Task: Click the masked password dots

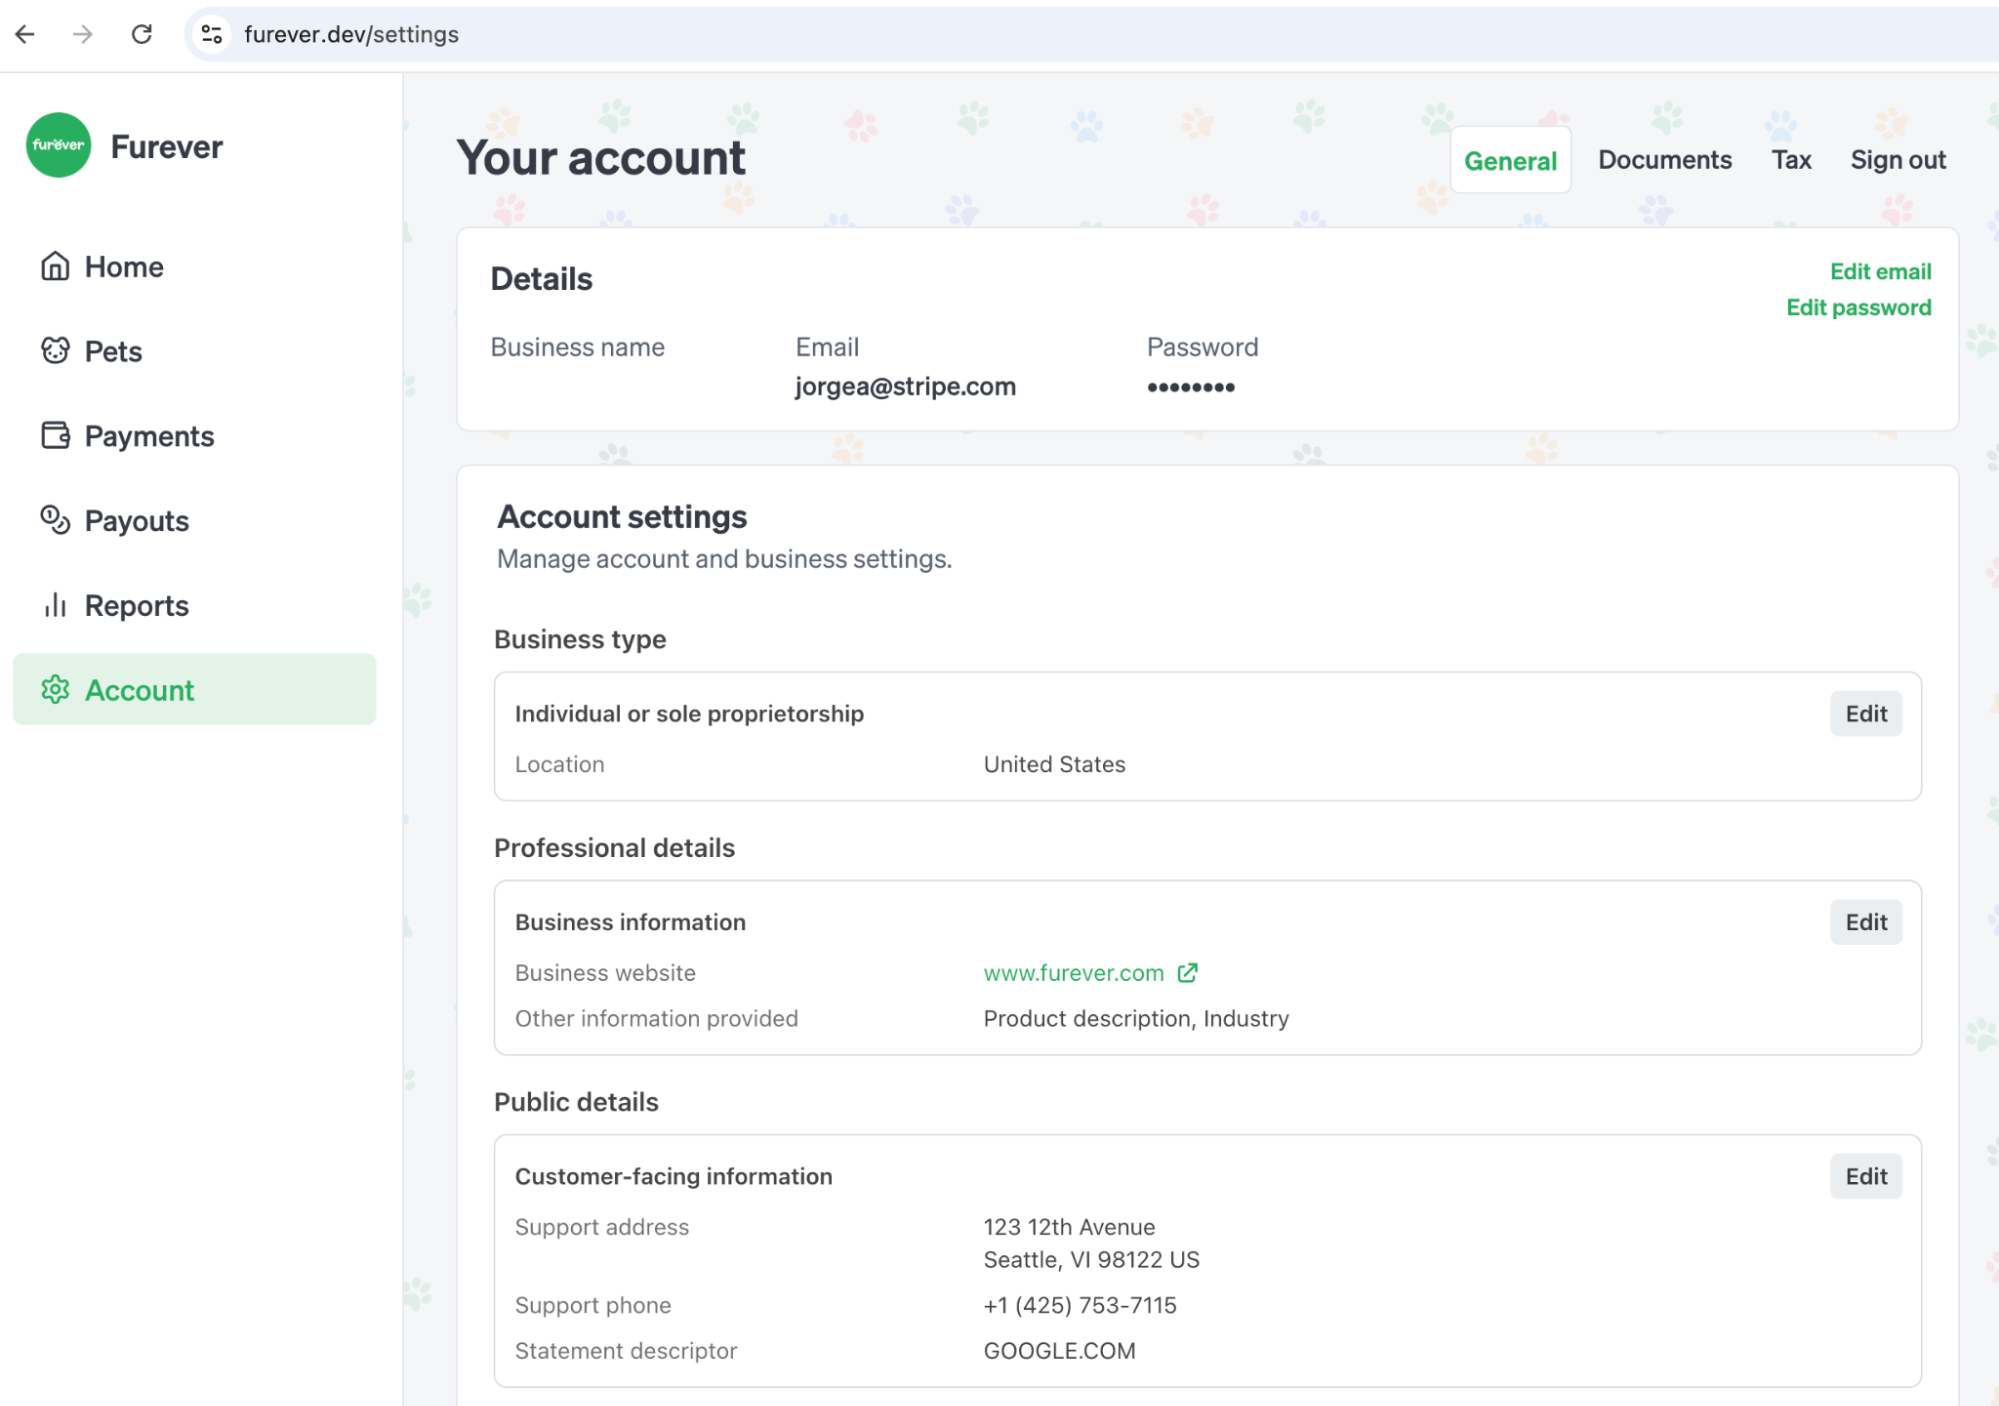Action: pyautogui.click(x=1190, y=387)
